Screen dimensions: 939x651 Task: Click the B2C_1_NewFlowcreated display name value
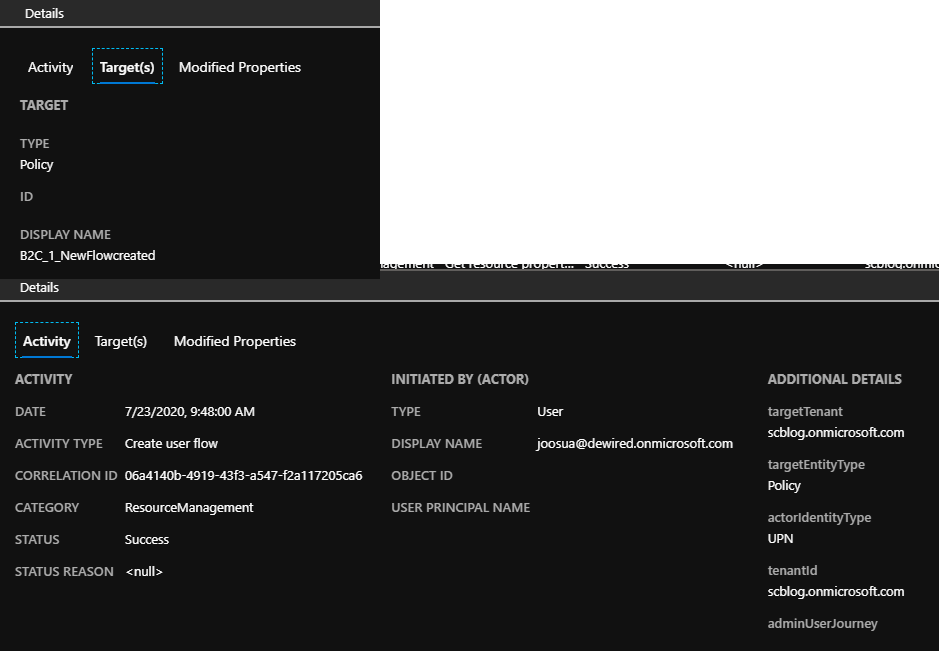pyautogui.click(x=88, y=255)
